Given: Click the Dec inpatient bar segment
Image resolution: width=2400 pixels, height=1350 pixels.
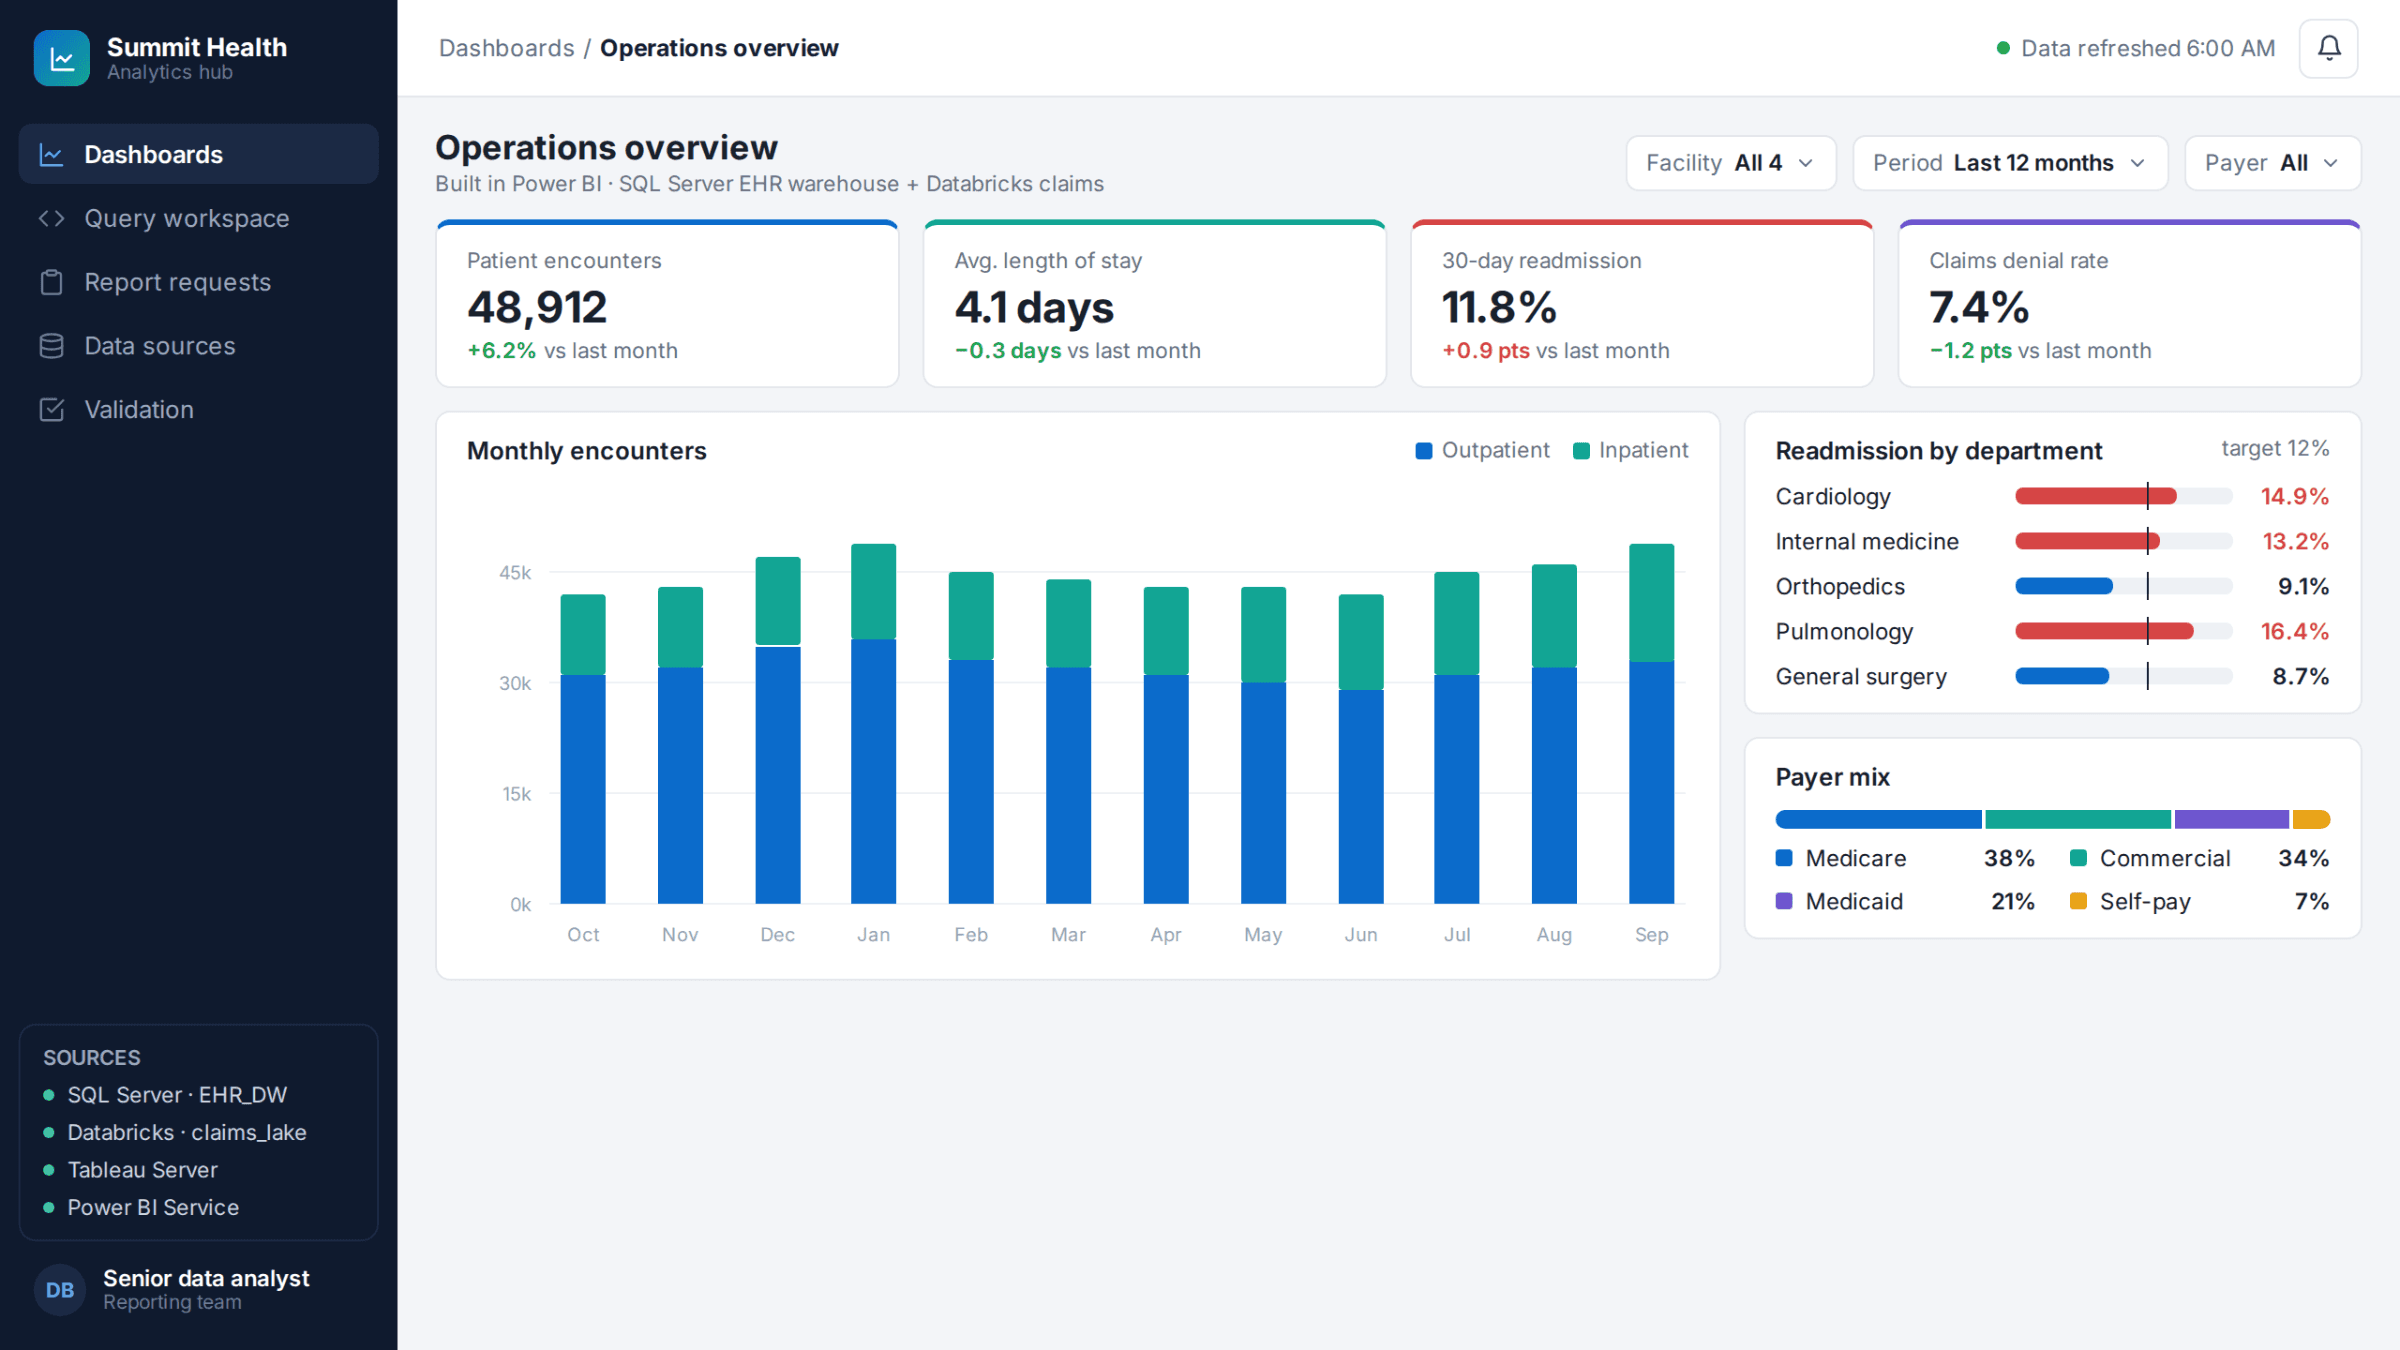Looking at the screenshot, I should [x=778, y=601].
